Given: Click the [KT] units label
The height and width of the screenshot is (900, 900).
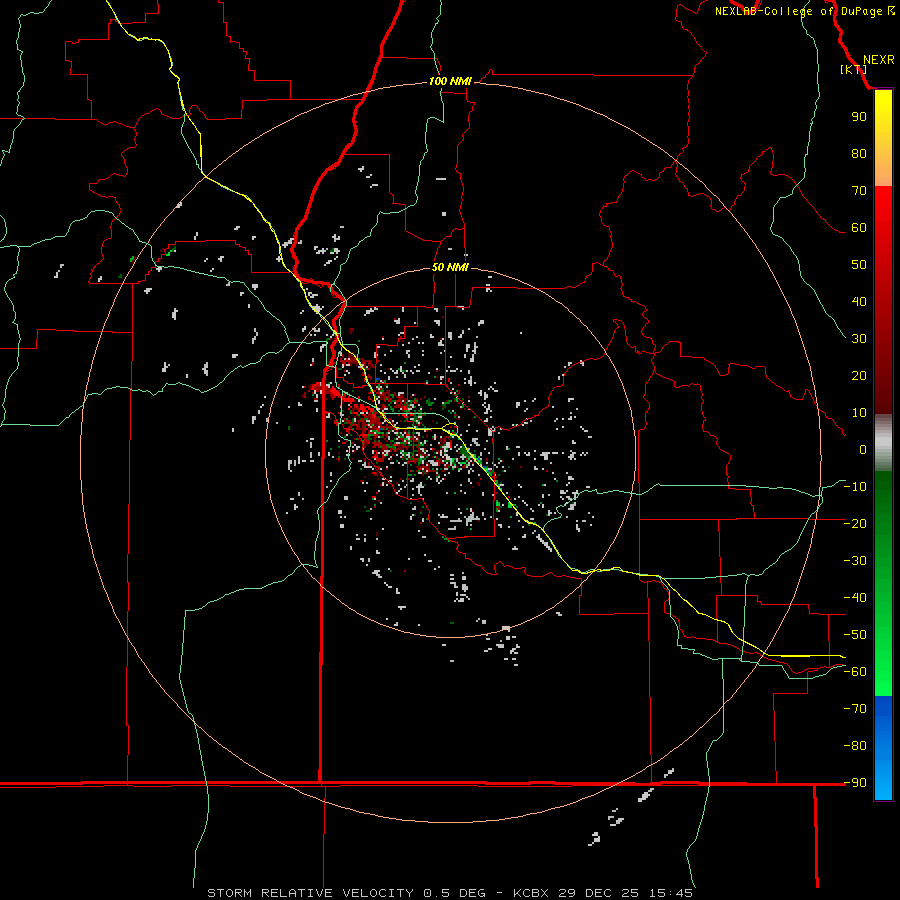Looking at the screenshot, I should 853,69.
